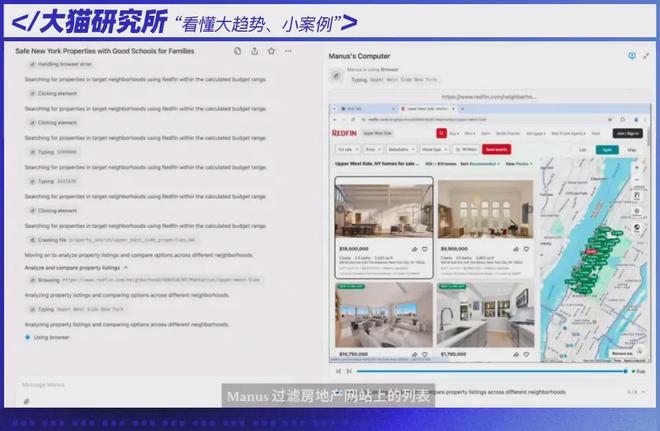
Task: Bookmark the page with the address bar star
Action: point(610,120)
